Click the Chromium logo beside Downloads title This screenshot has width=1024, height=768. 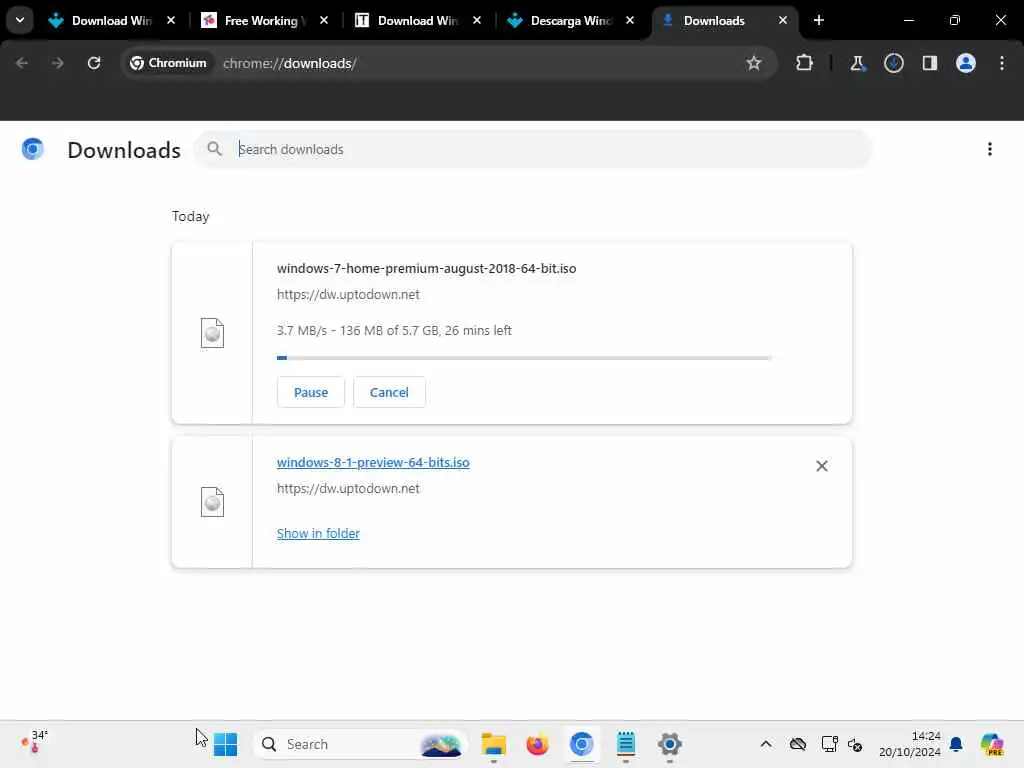[33, 150]
